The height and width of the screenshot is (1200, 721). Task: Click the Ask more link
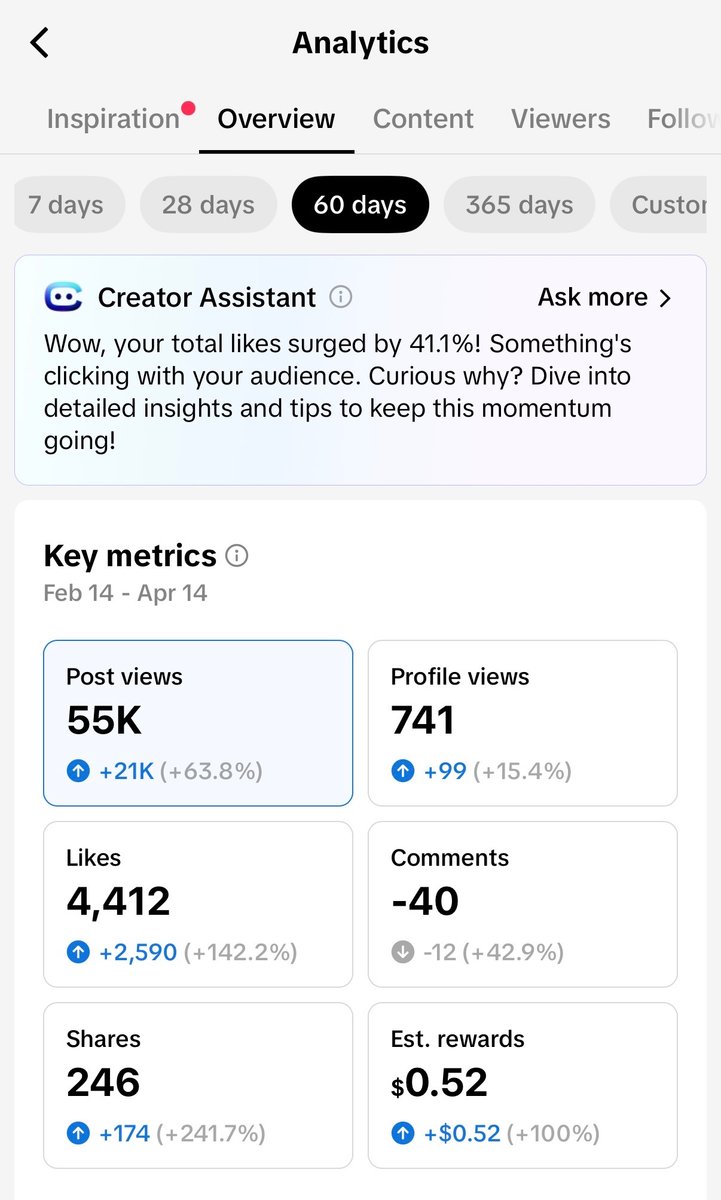592,297
